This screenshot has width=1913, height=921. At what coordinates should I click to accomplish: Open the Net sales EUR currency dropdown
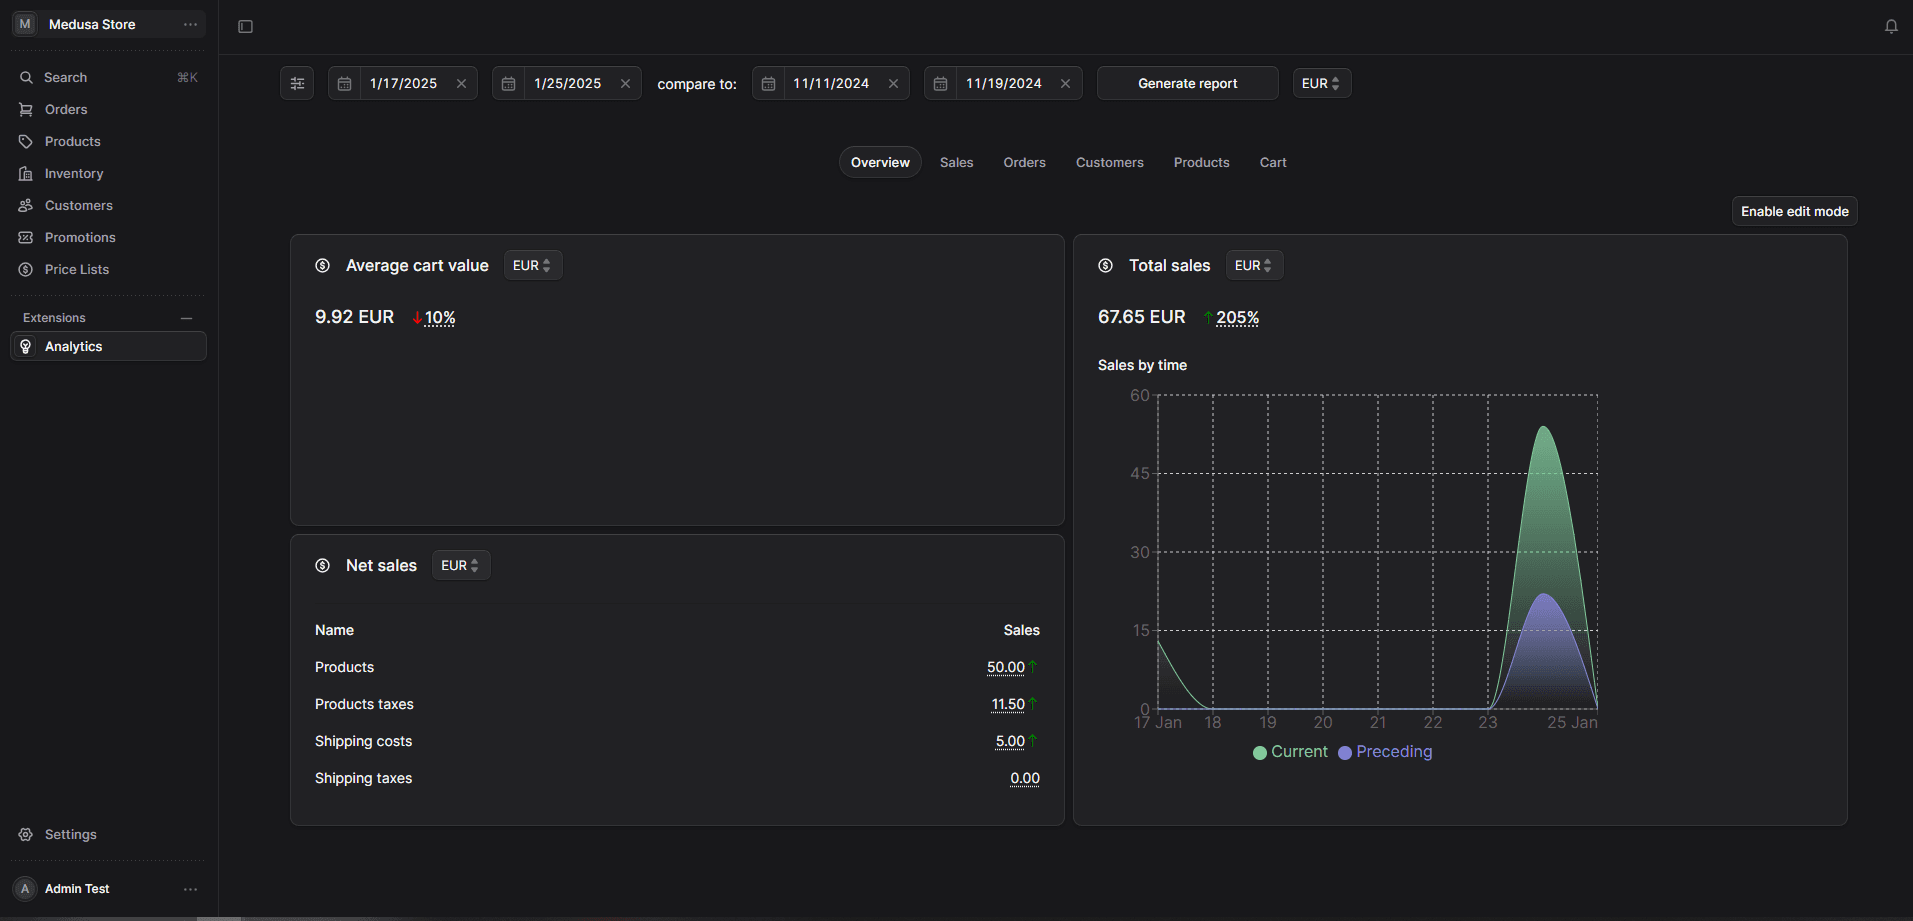pyautogui.click(x=460, y=566)
